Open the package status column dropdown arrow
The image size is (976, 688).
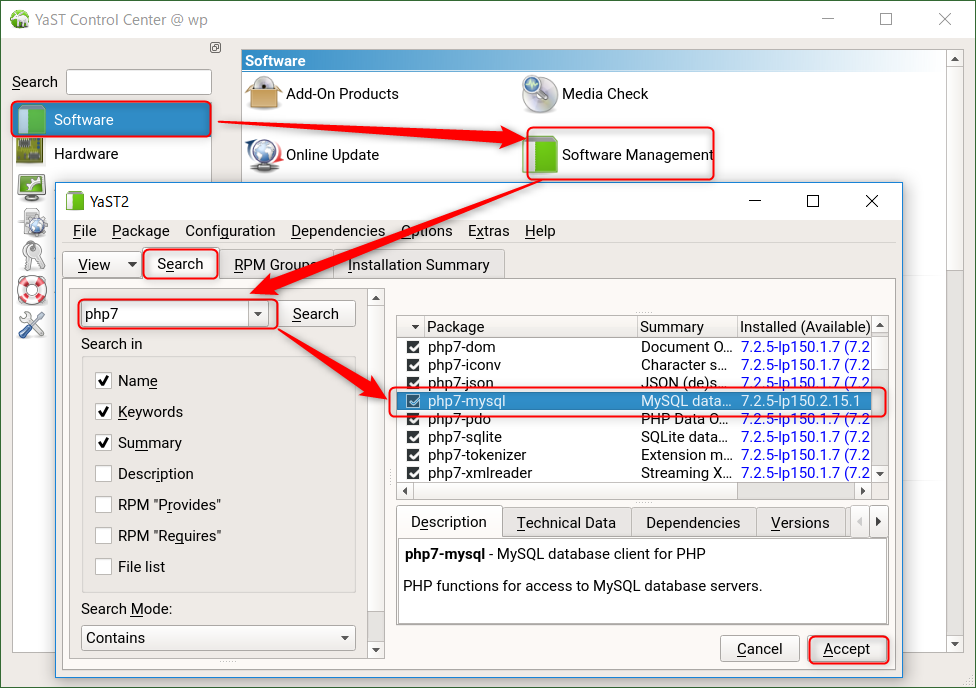(415, 327)
